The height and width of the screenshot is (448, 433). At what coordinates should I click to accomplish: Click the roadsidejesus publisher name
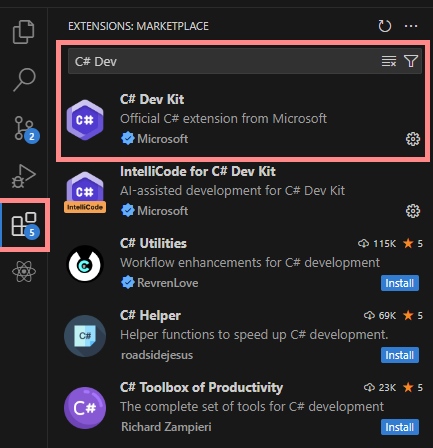[x=157, y=355]
